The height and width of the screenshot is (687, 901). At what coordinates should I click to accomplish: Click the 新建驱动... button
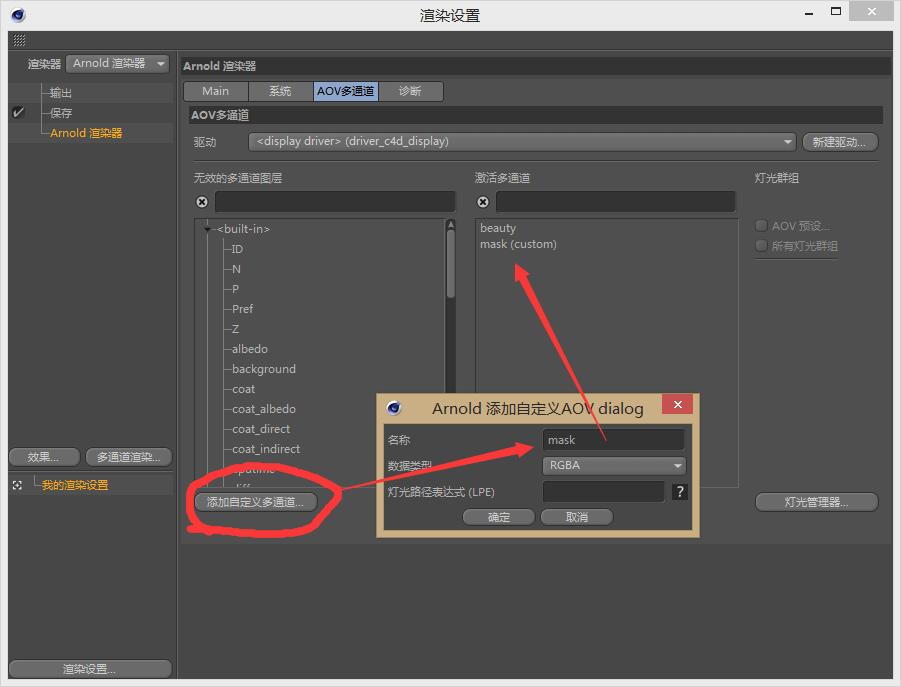coord(840,142)
